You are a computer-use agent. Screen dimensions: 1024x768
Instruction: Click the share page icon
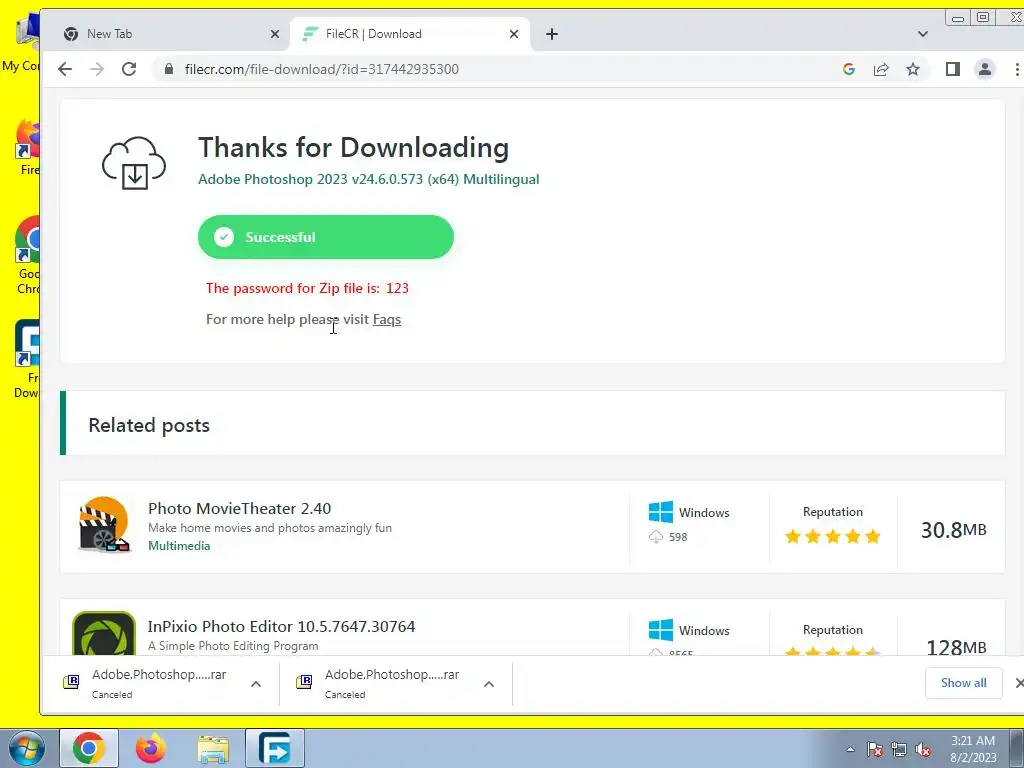tap(881, 69)
